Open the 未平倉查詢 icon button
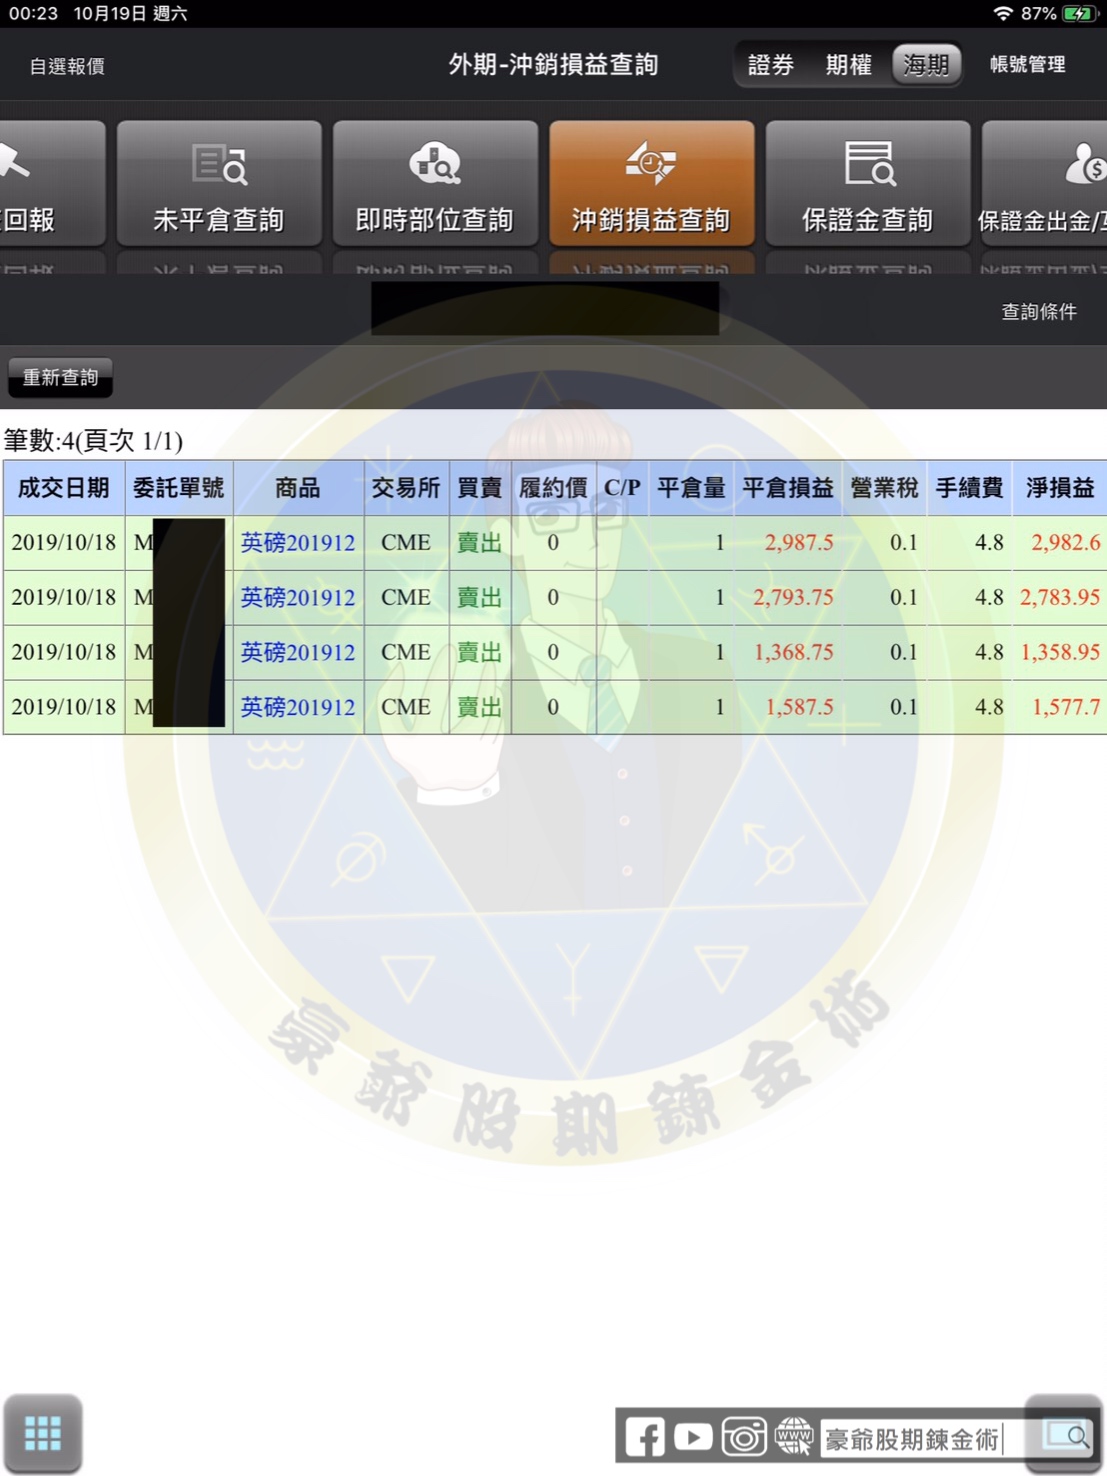 tap(219, 184)
